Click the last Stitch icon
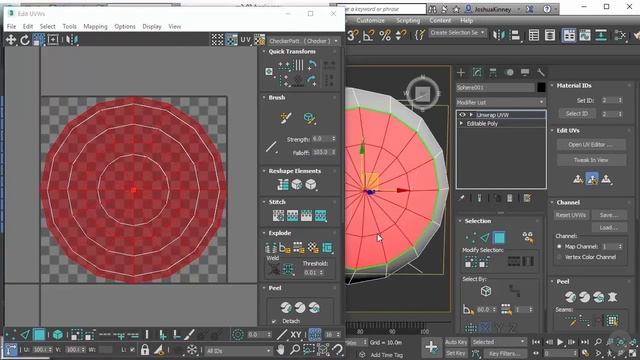640x360 pixels. (321, 216)
